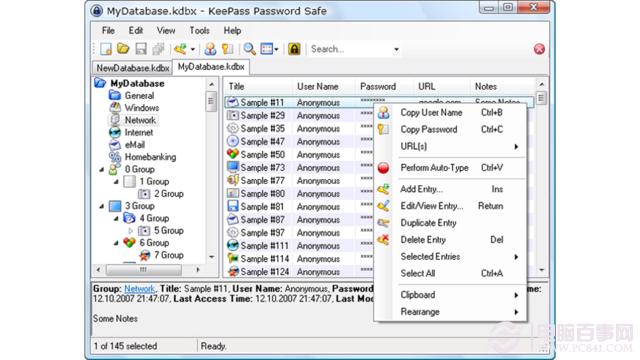
Task: Click the red close-tab icon at toolbar right
Action: 539,49
